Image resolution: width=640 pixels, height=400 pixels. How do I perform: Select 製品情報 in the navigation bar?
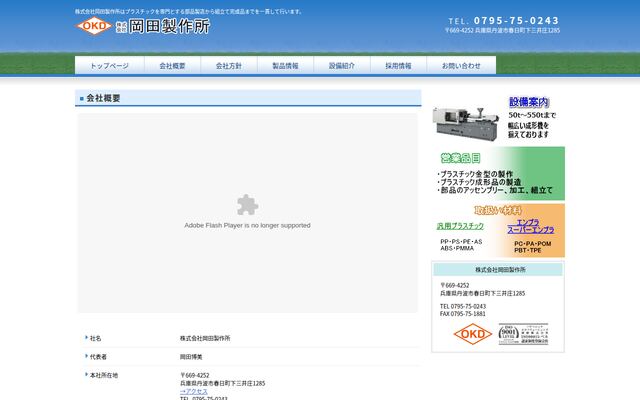pyautogui.click(x=285, y=66)
